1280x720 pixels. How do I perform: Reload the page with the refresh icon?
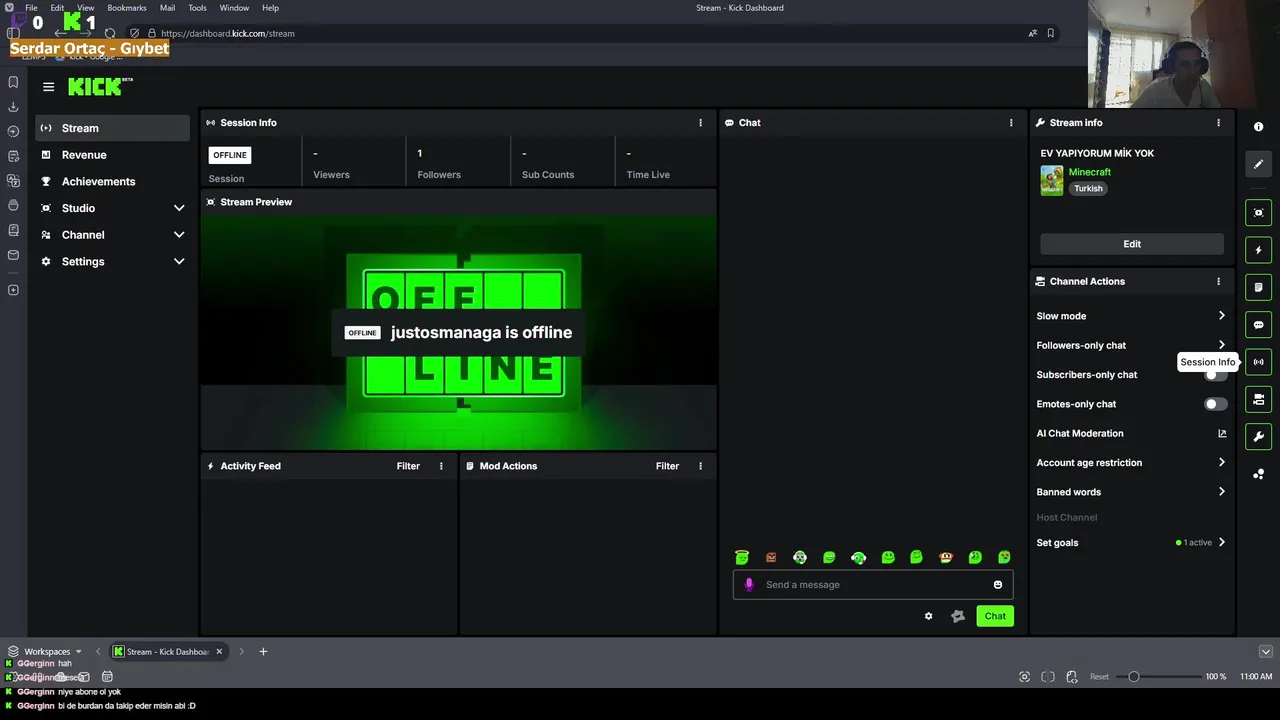[x=110, y=33]
